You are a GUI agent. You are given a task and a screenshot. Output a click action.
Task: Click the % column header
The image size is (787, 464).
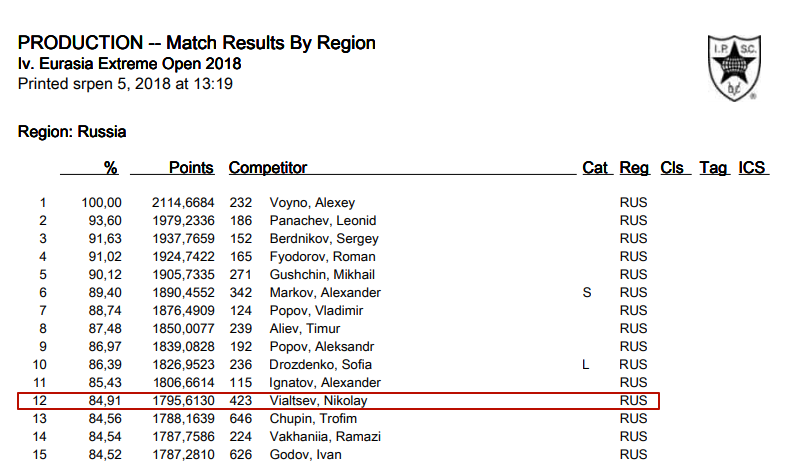pos(111,168)
